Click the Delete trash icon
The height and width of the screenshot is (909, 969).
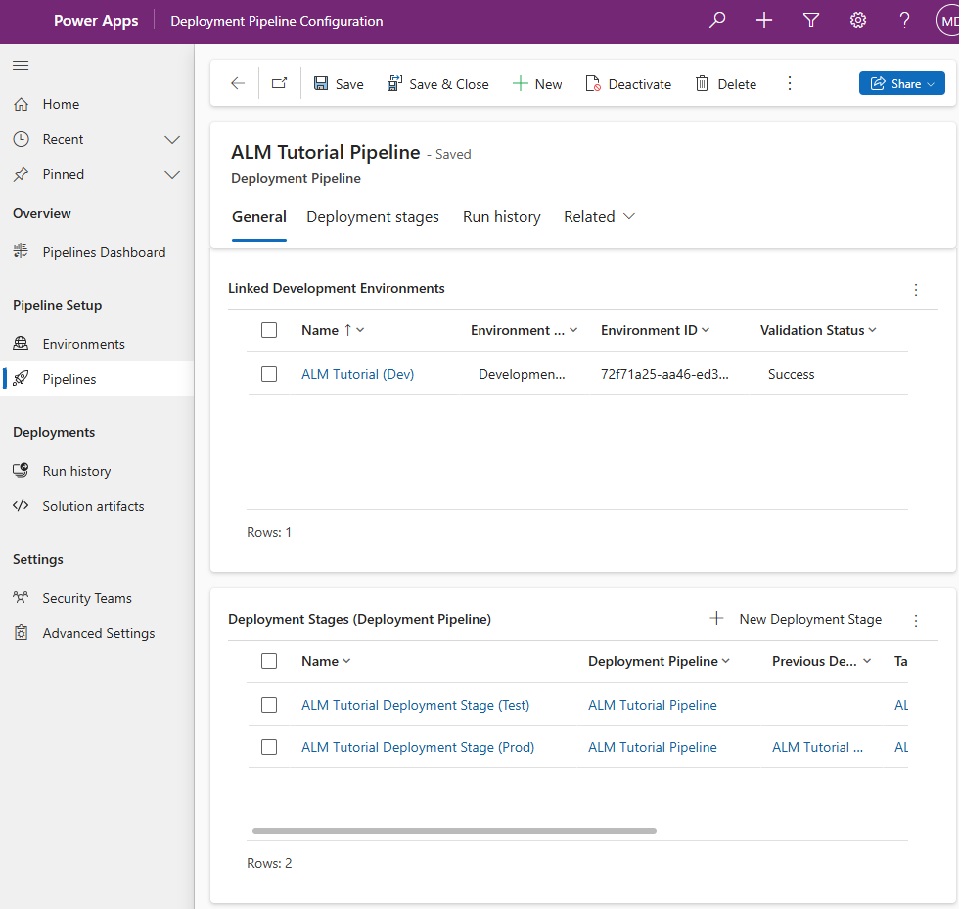pos(702,83)
